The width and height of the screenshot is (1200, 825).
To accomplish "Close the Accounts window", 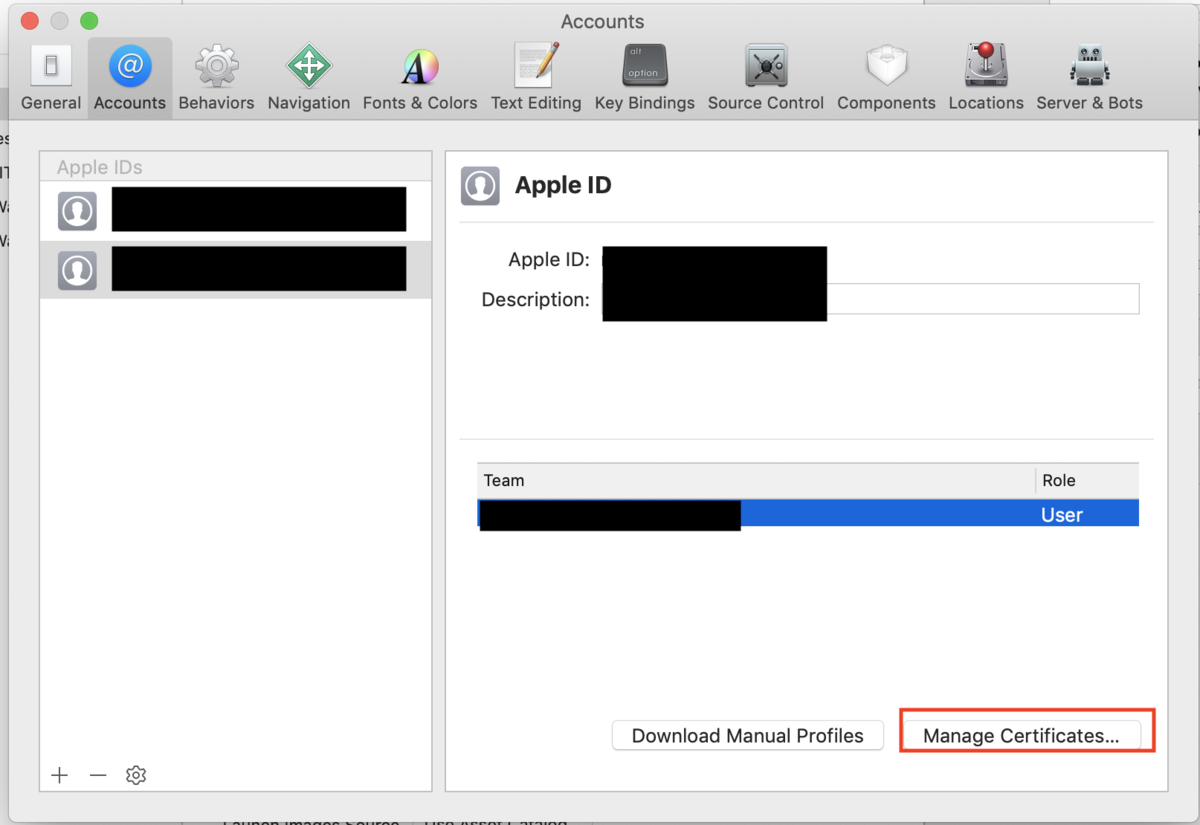I will (x=29, y=21).
